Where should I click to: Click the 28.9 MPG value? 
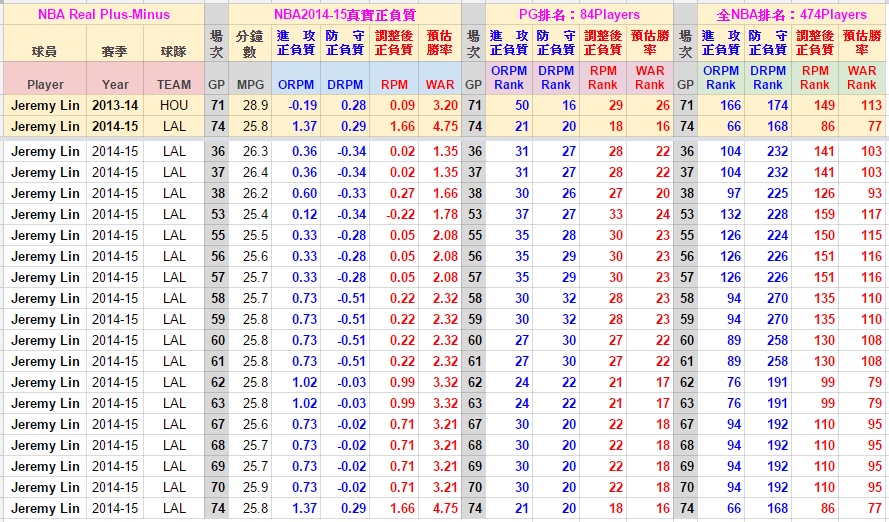pos(255,105)
